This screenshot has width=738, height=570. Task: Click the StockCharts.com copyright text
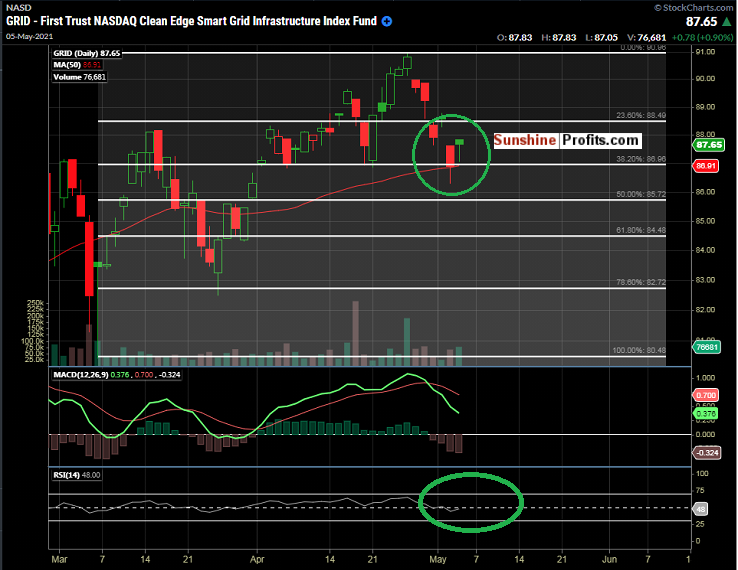pyautogui.click(x=693, y=8)
